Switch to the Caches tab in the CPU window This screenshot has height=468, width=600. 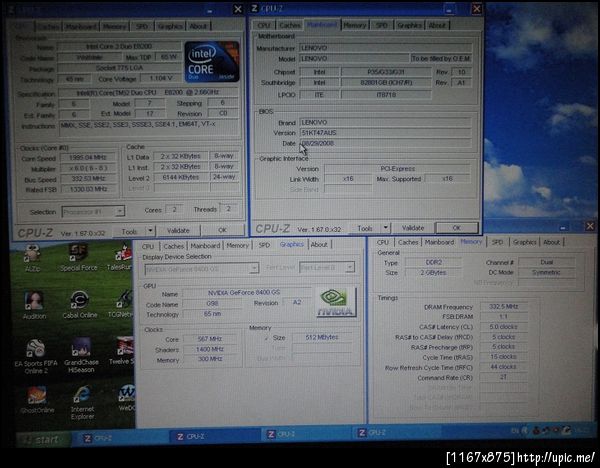48,27
